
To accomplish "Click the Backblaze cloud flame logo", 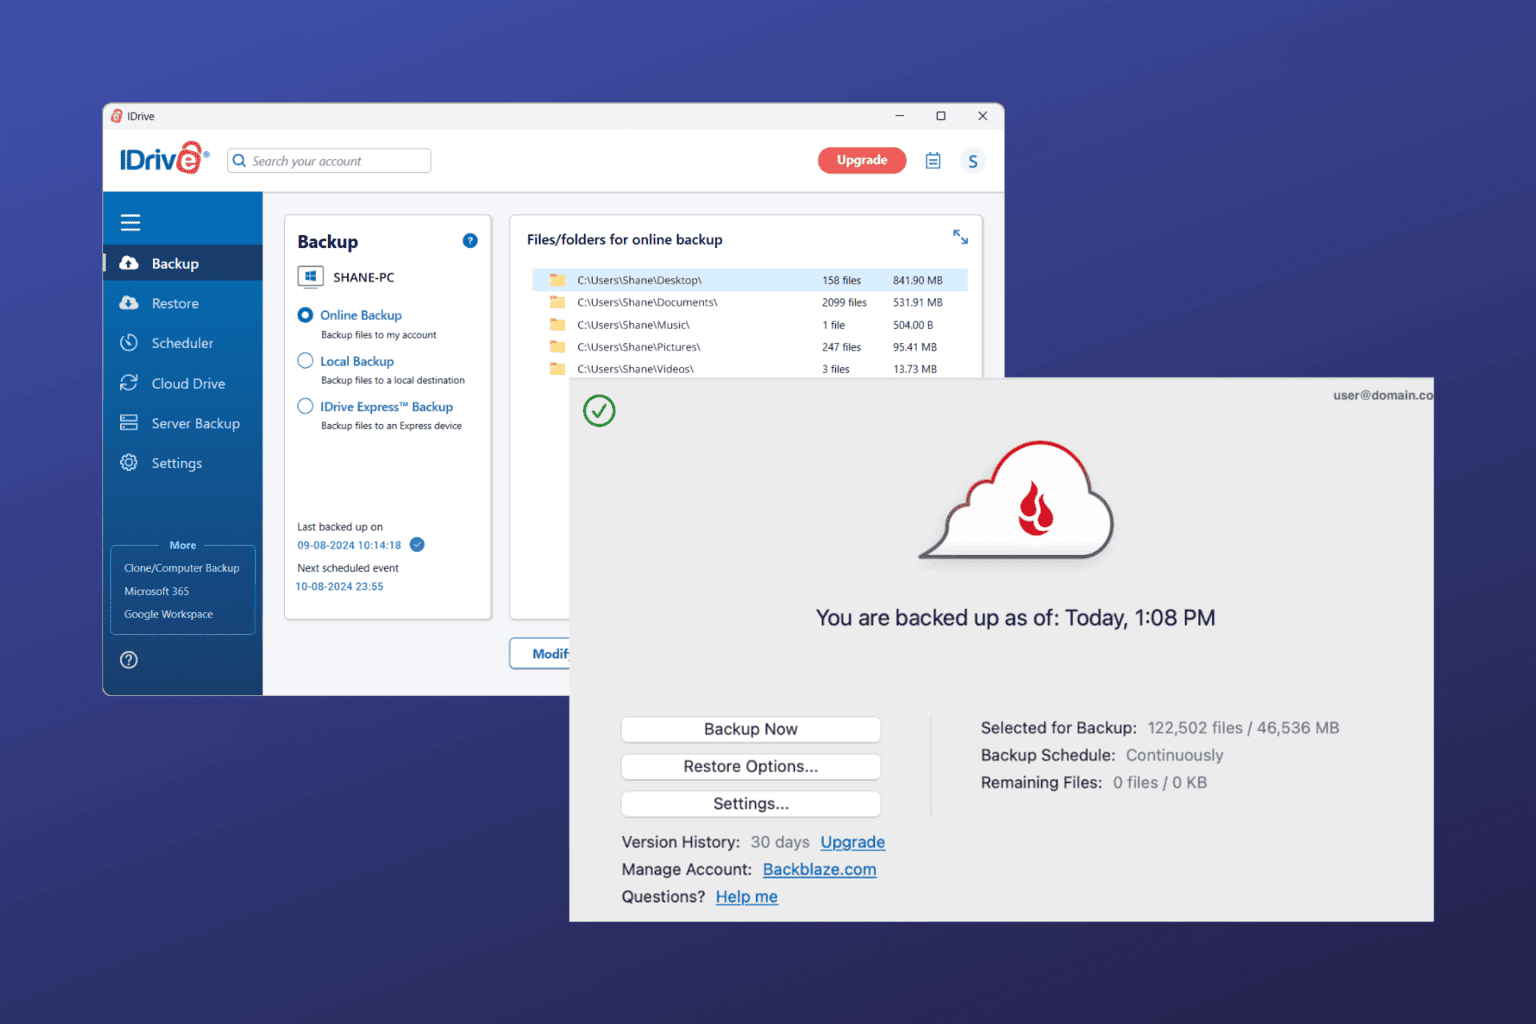I will 1017,500.
